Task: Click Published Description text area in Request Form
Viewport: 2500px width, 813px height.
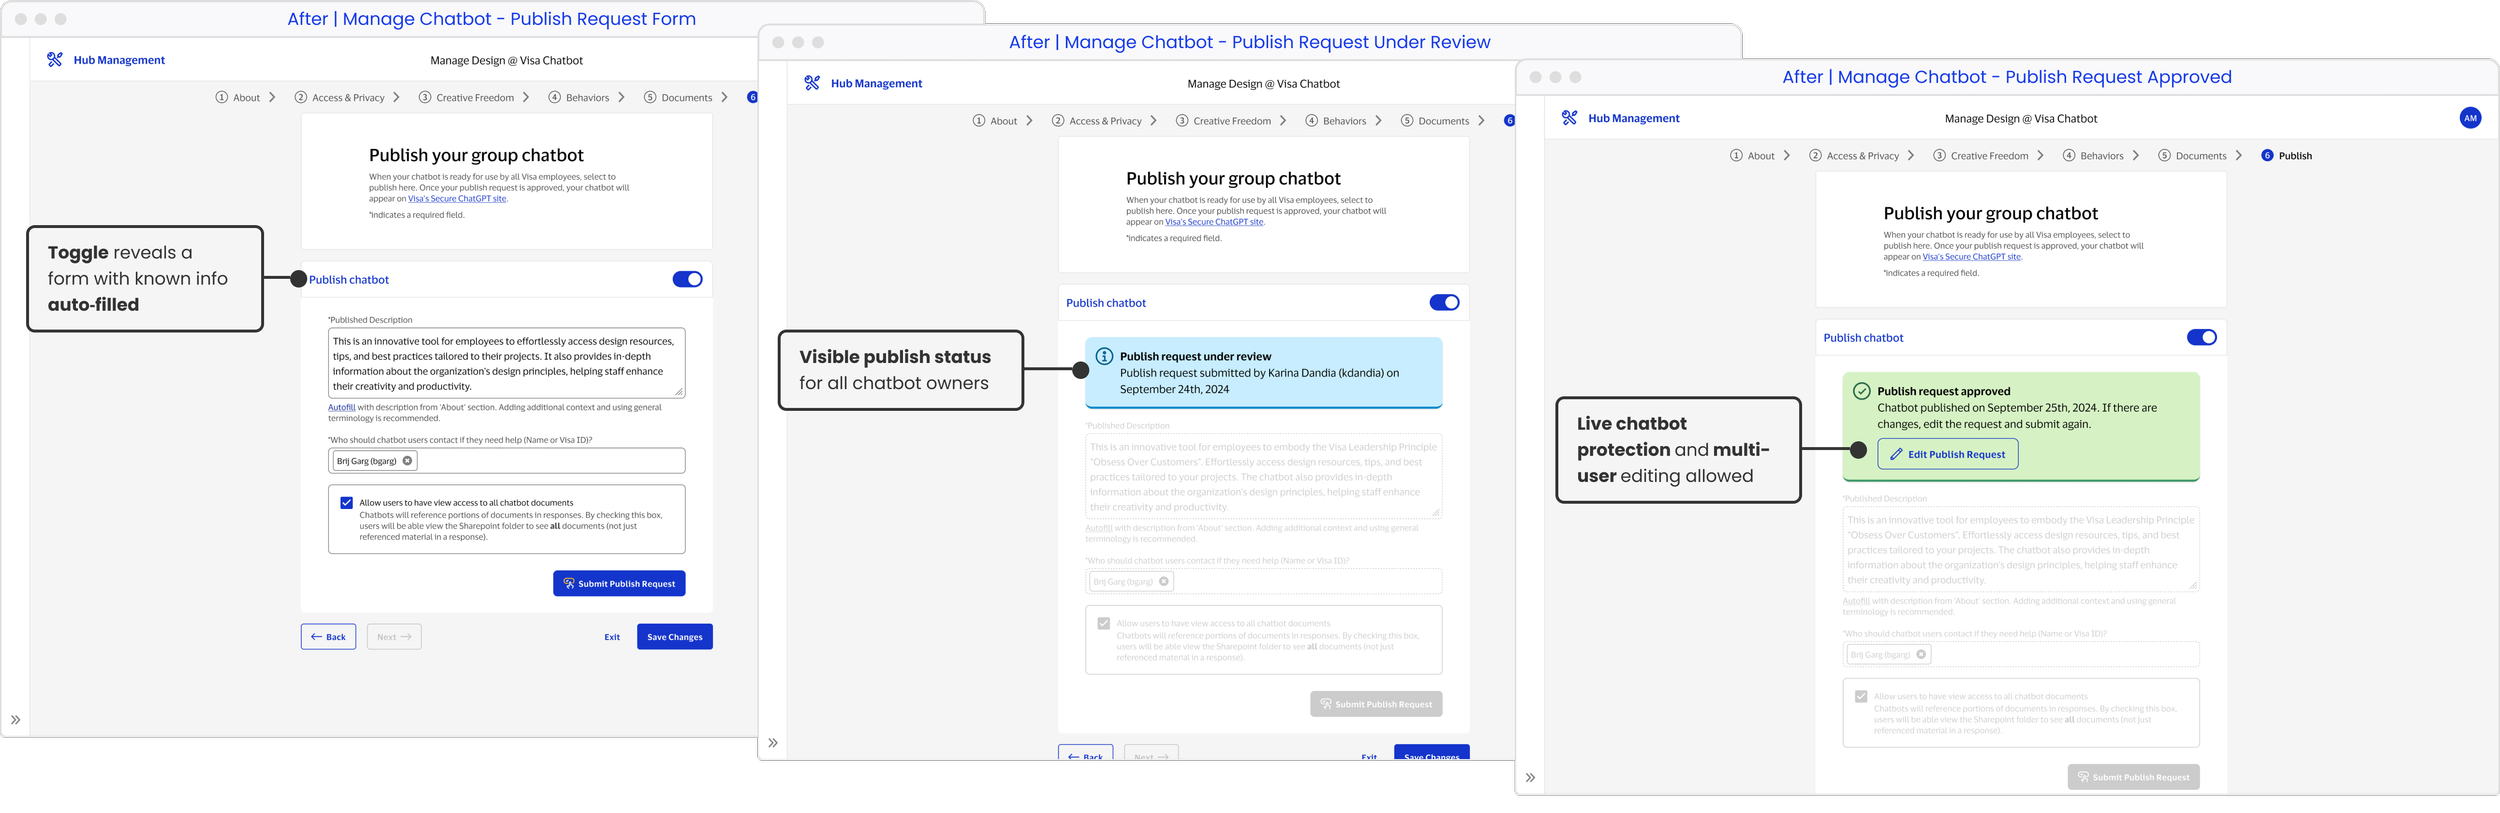Action: click(507, 363)
